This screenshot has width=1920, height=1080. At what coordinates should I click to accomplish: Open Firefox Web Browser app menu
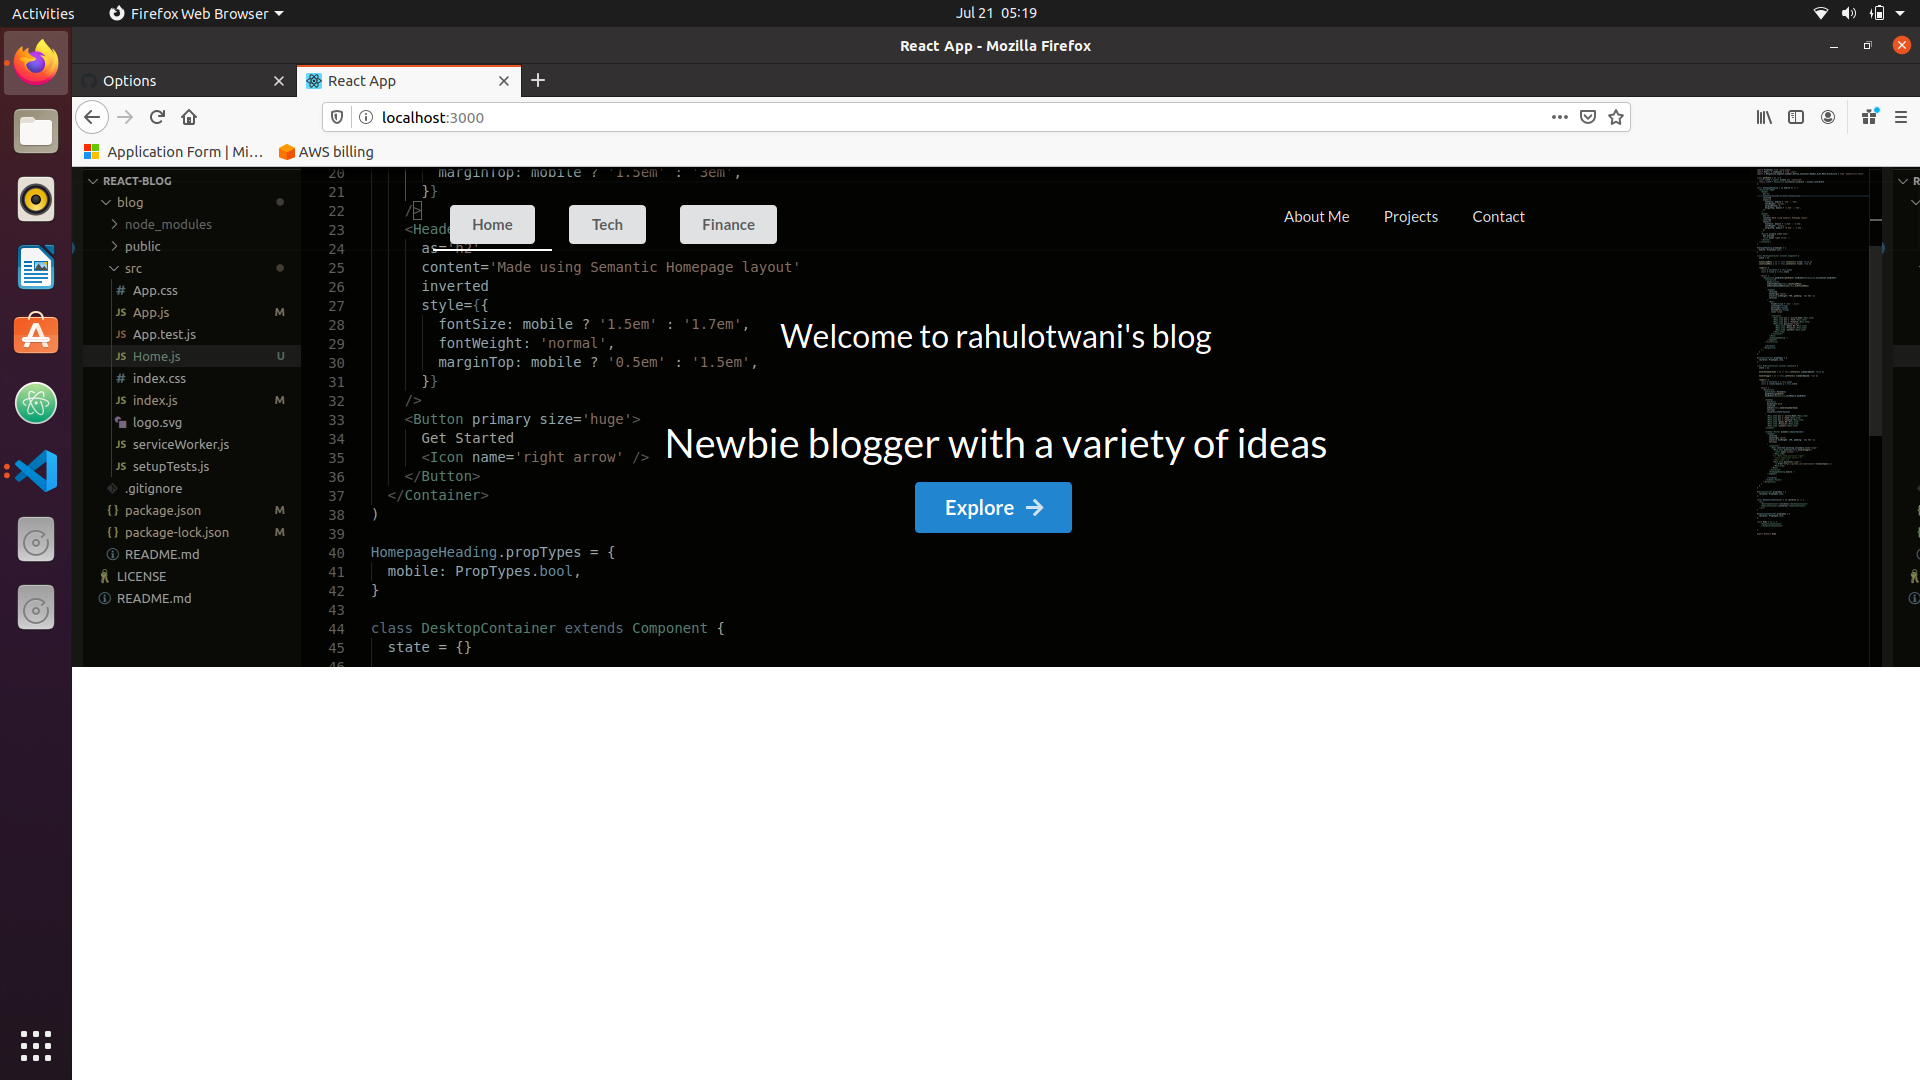pyautogui.click(x=197, y=13)
